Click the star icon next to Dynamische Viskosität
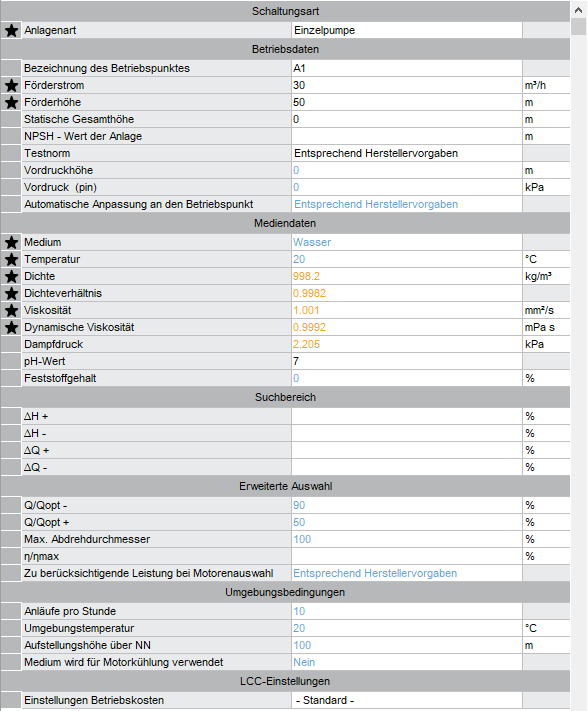Screen dimensions: 588x711 coord(11,327)
